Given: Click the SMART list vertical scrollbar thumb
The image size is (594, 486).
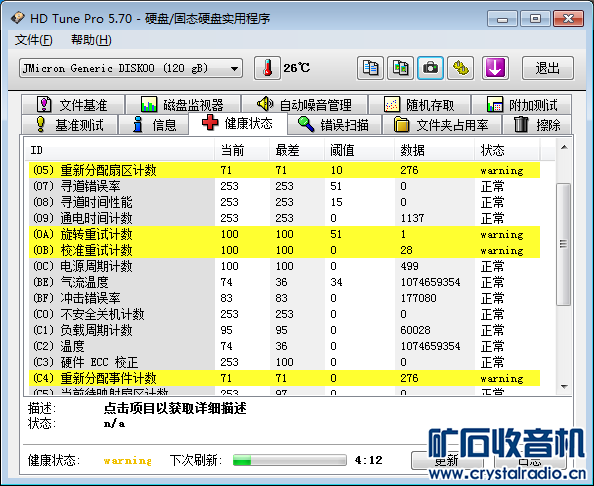Looking at the screenshot, I should point(564,244).
